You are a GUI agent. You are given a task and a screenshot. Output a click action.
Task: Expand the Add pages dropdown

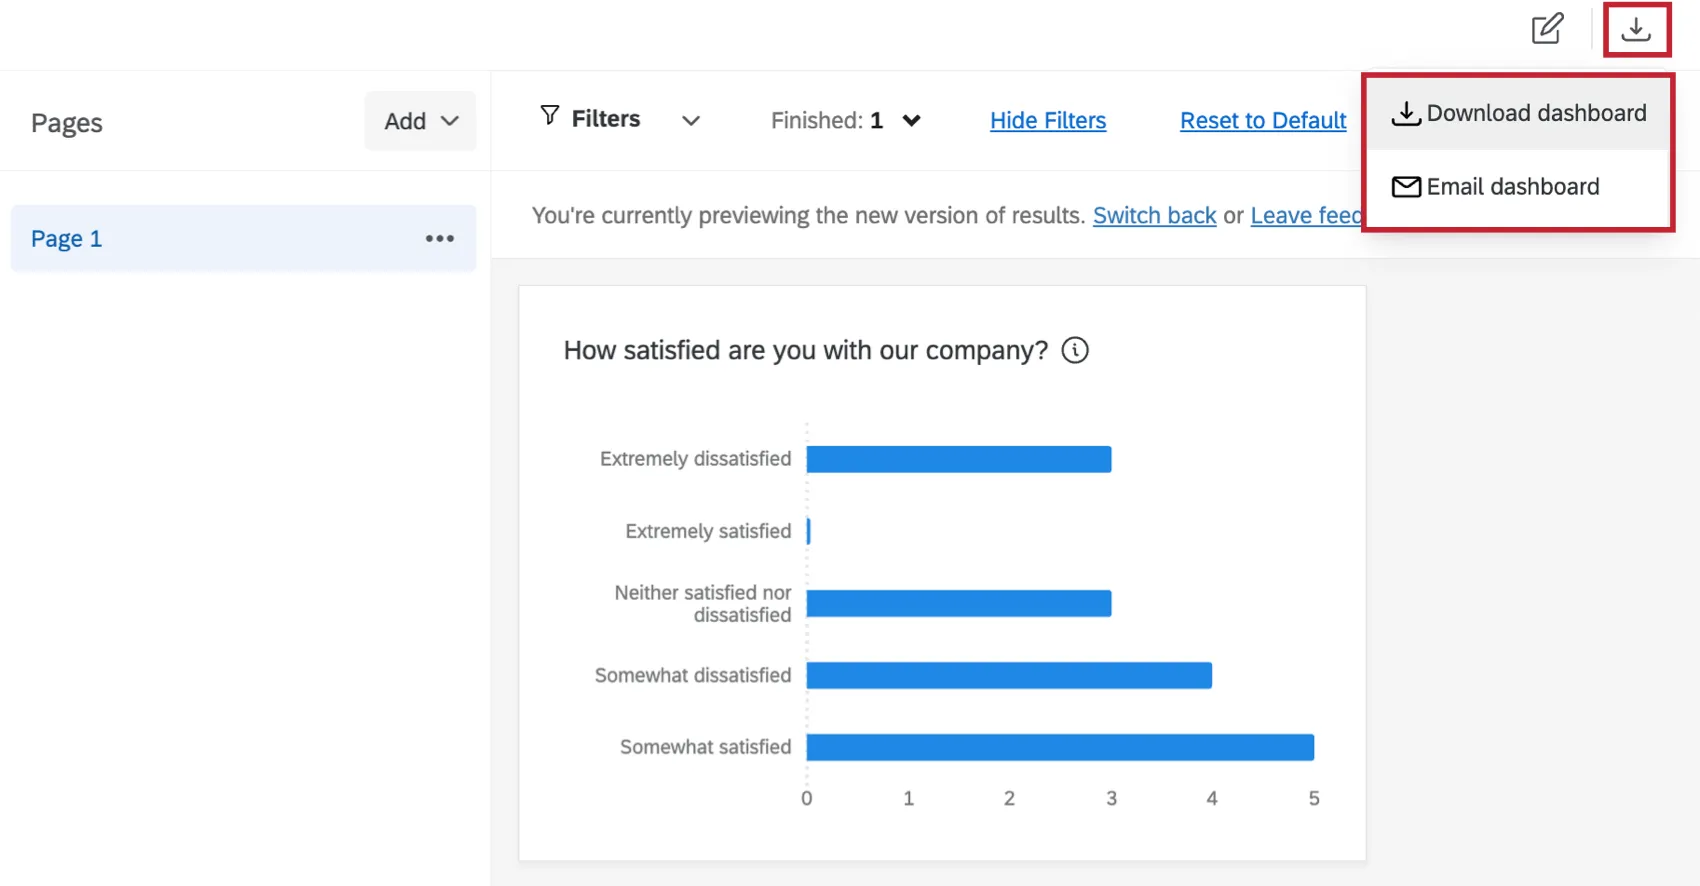[x=420, y=121]
